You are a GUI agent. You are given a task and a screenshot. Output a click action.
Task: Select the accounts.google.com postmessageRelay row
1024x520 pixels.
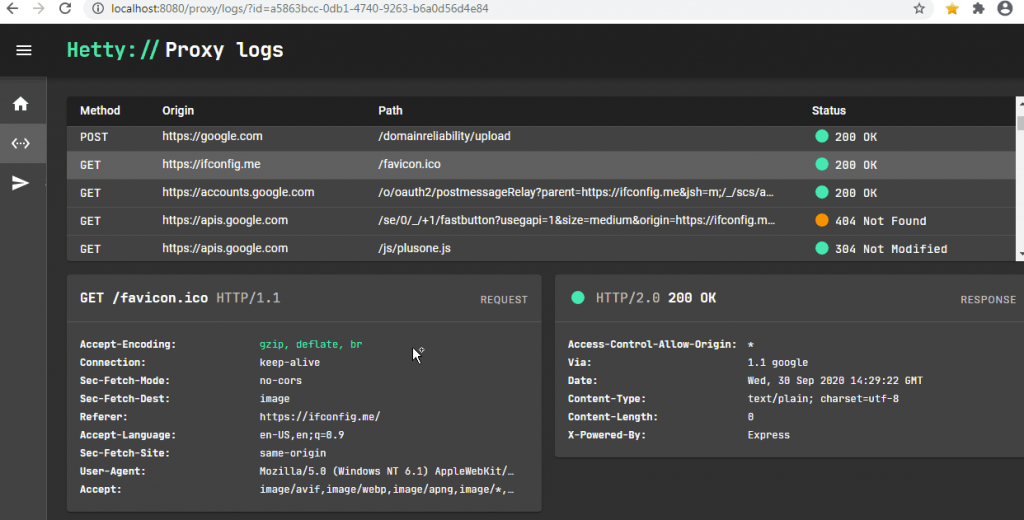(x=541, y=193)
